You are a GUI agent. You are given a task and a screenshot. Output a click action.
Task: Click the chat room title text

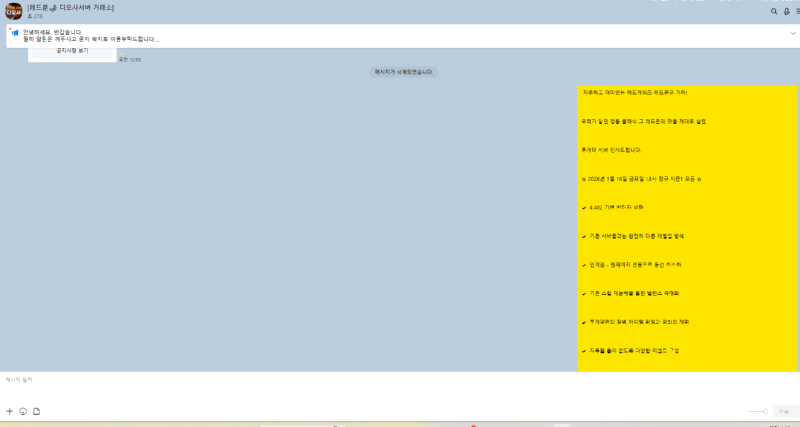(x=71, y=7)
